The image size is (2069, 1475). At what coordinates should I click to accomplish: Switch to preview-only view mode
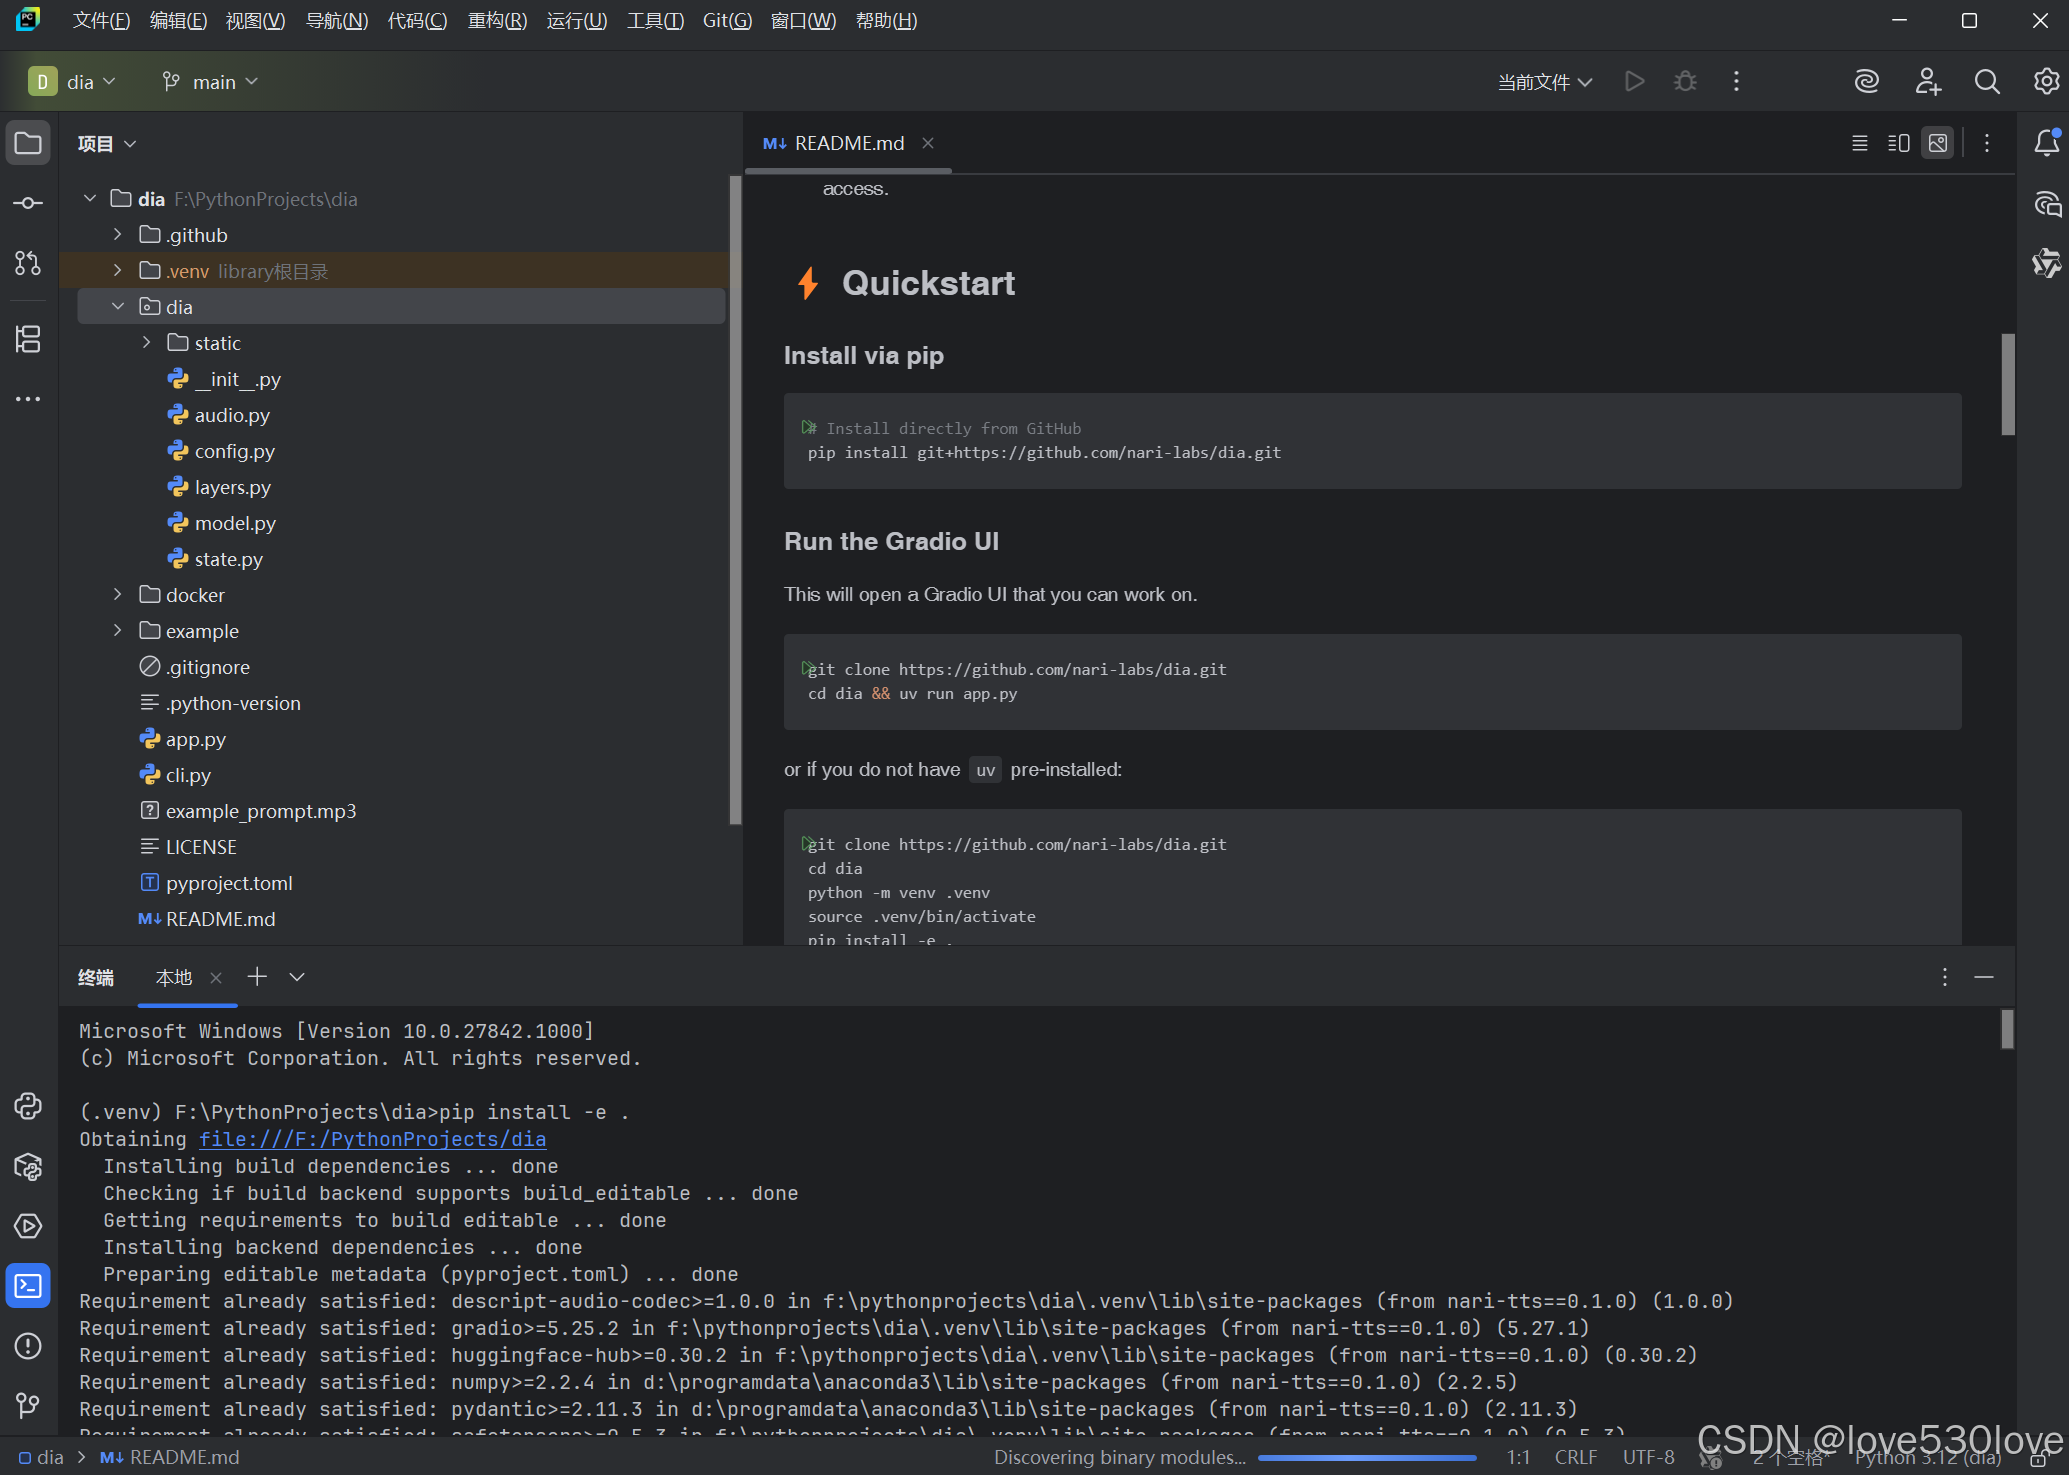point(1937,143)
